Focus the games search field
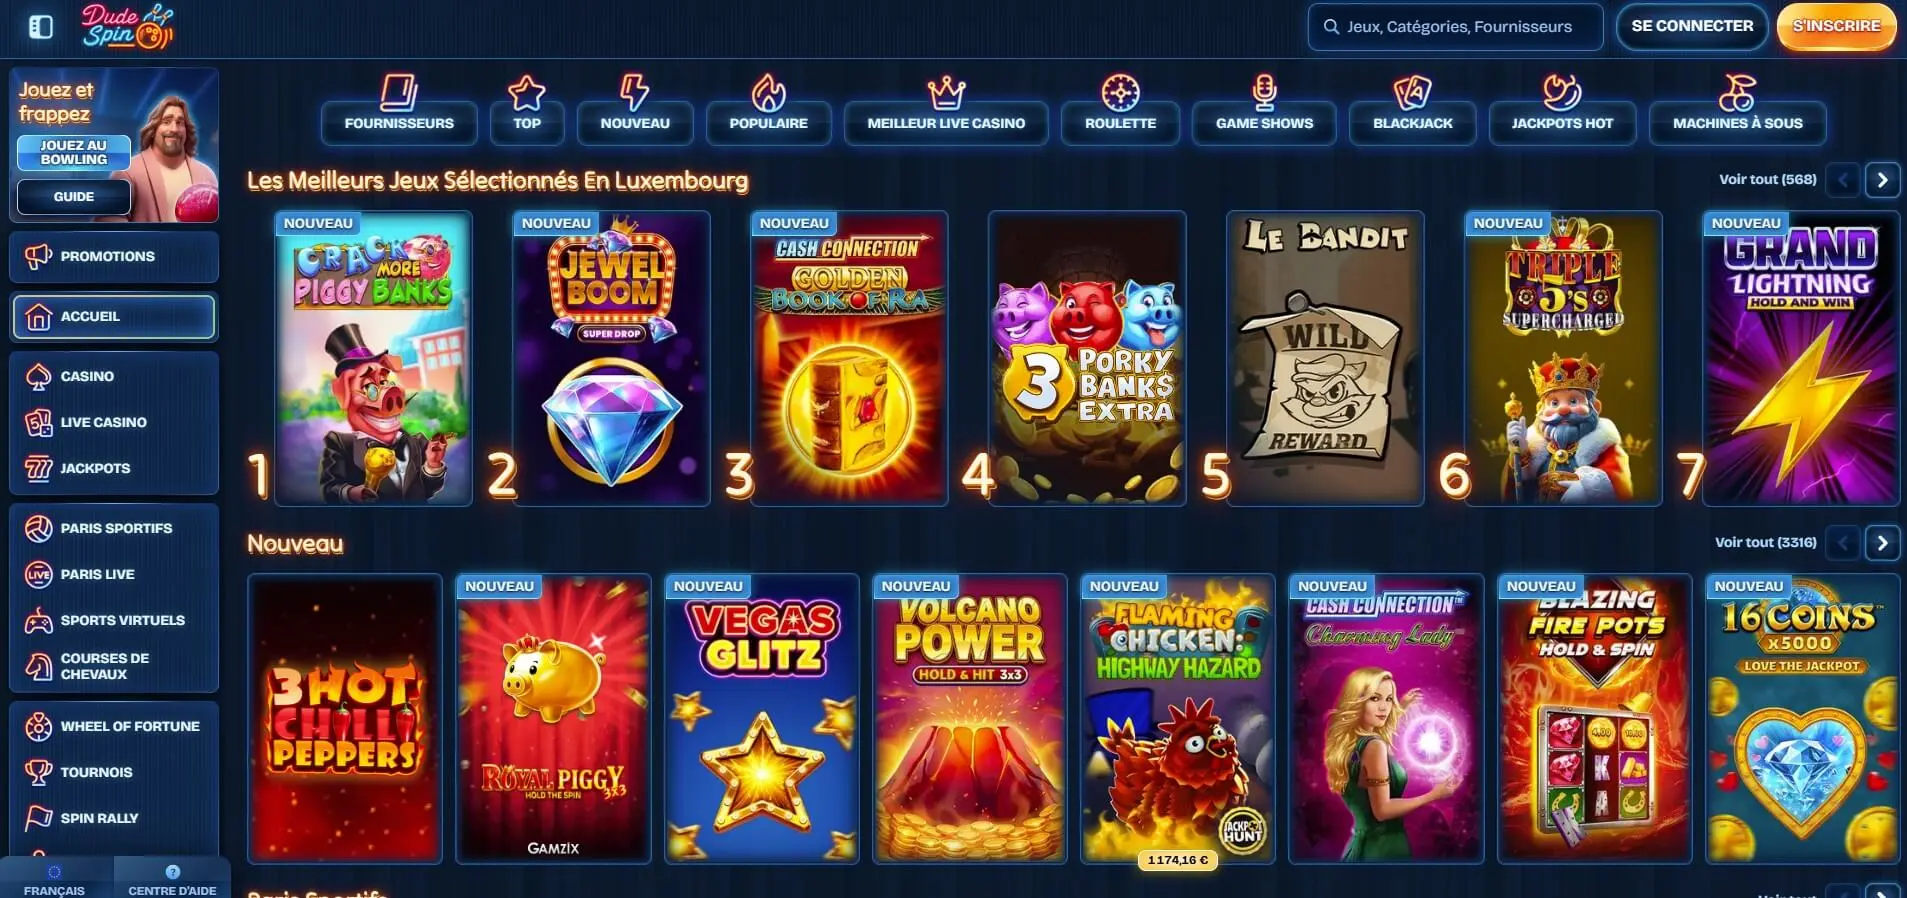1907x898 pixels. (1455, 27)
